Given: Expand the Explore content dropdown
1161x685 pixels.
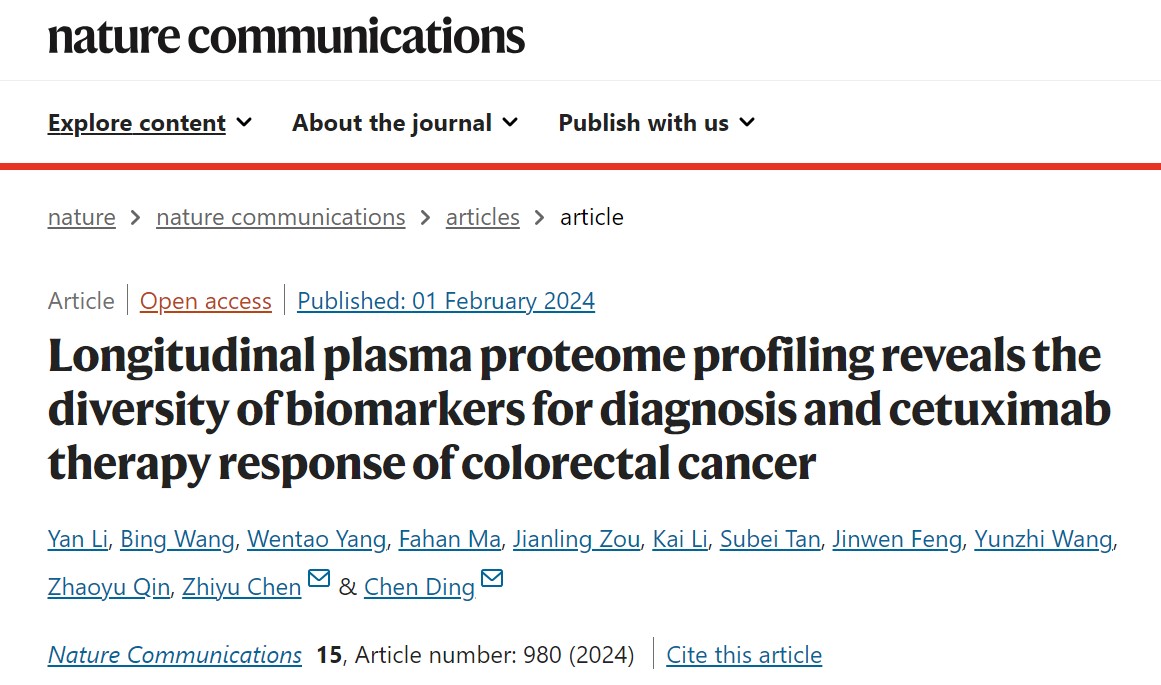Looking at the screenshot, I should 150,122.
